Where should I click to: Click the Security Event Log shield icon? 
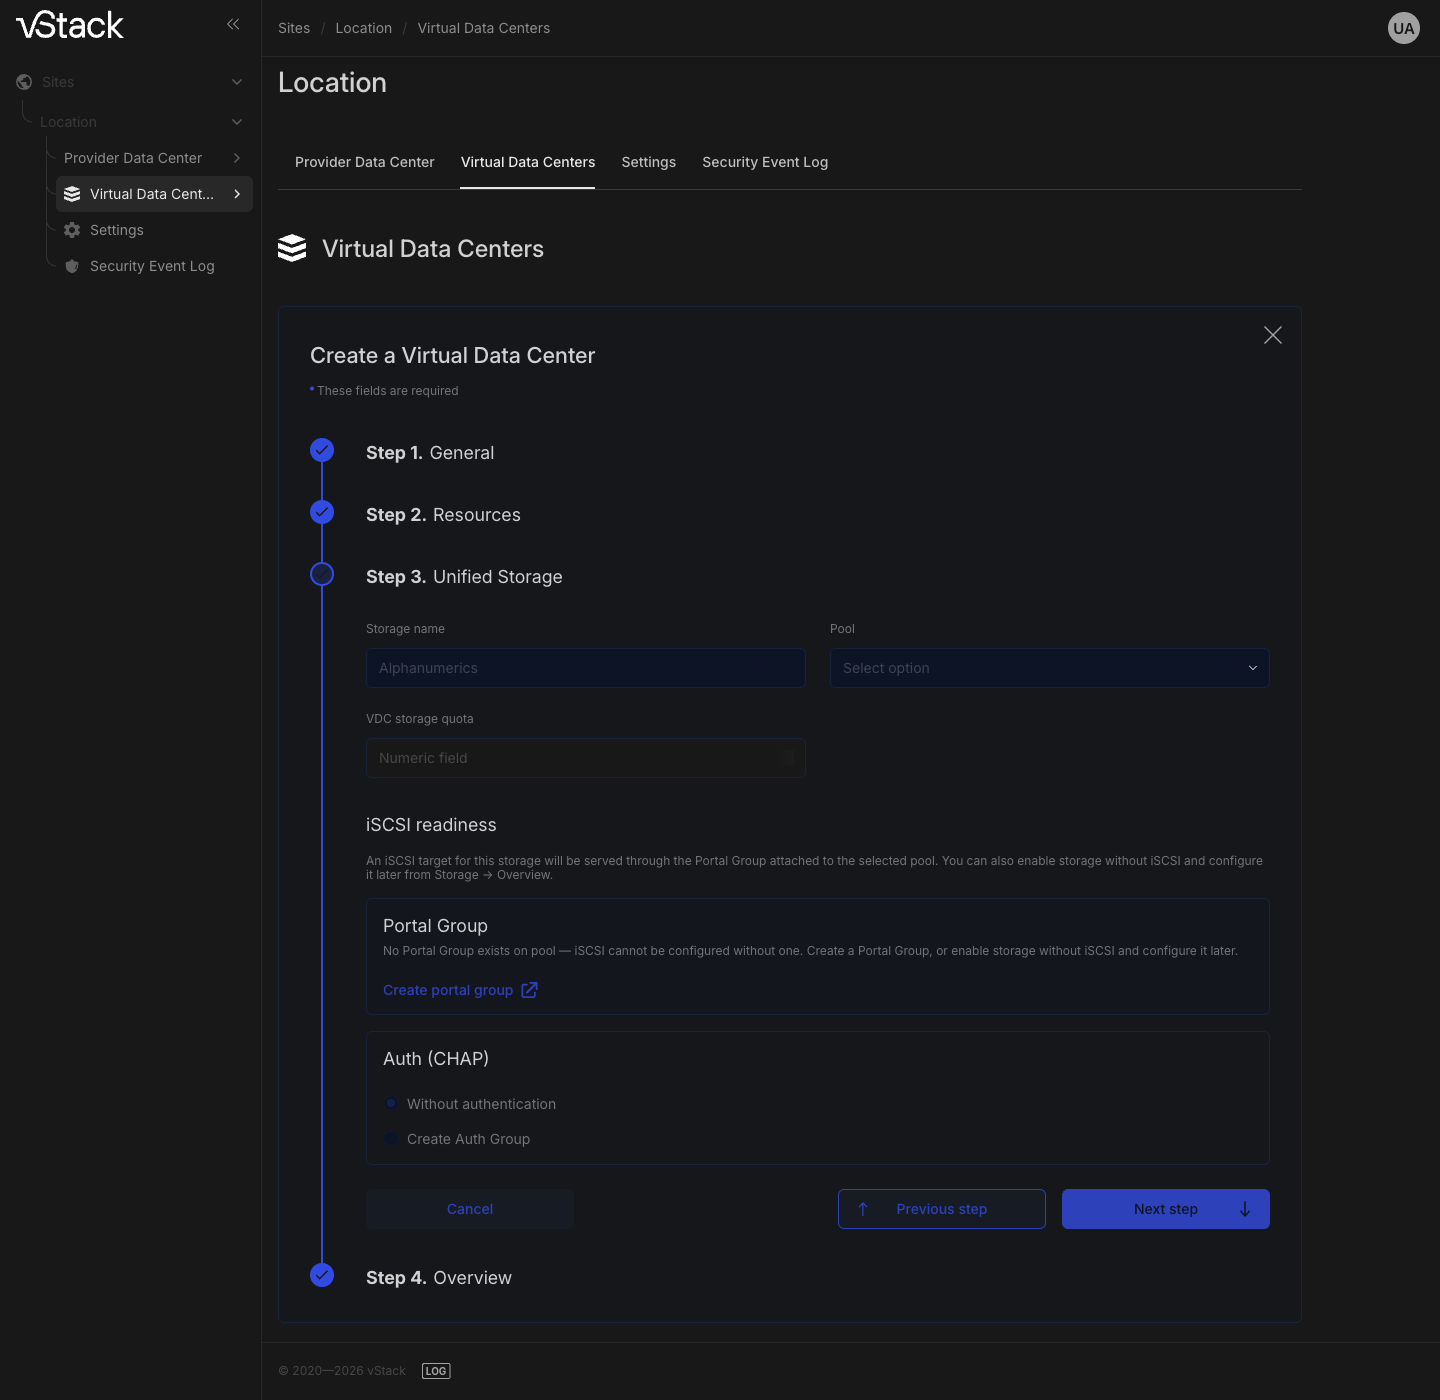pyautogui.click(x=72, y=266)
